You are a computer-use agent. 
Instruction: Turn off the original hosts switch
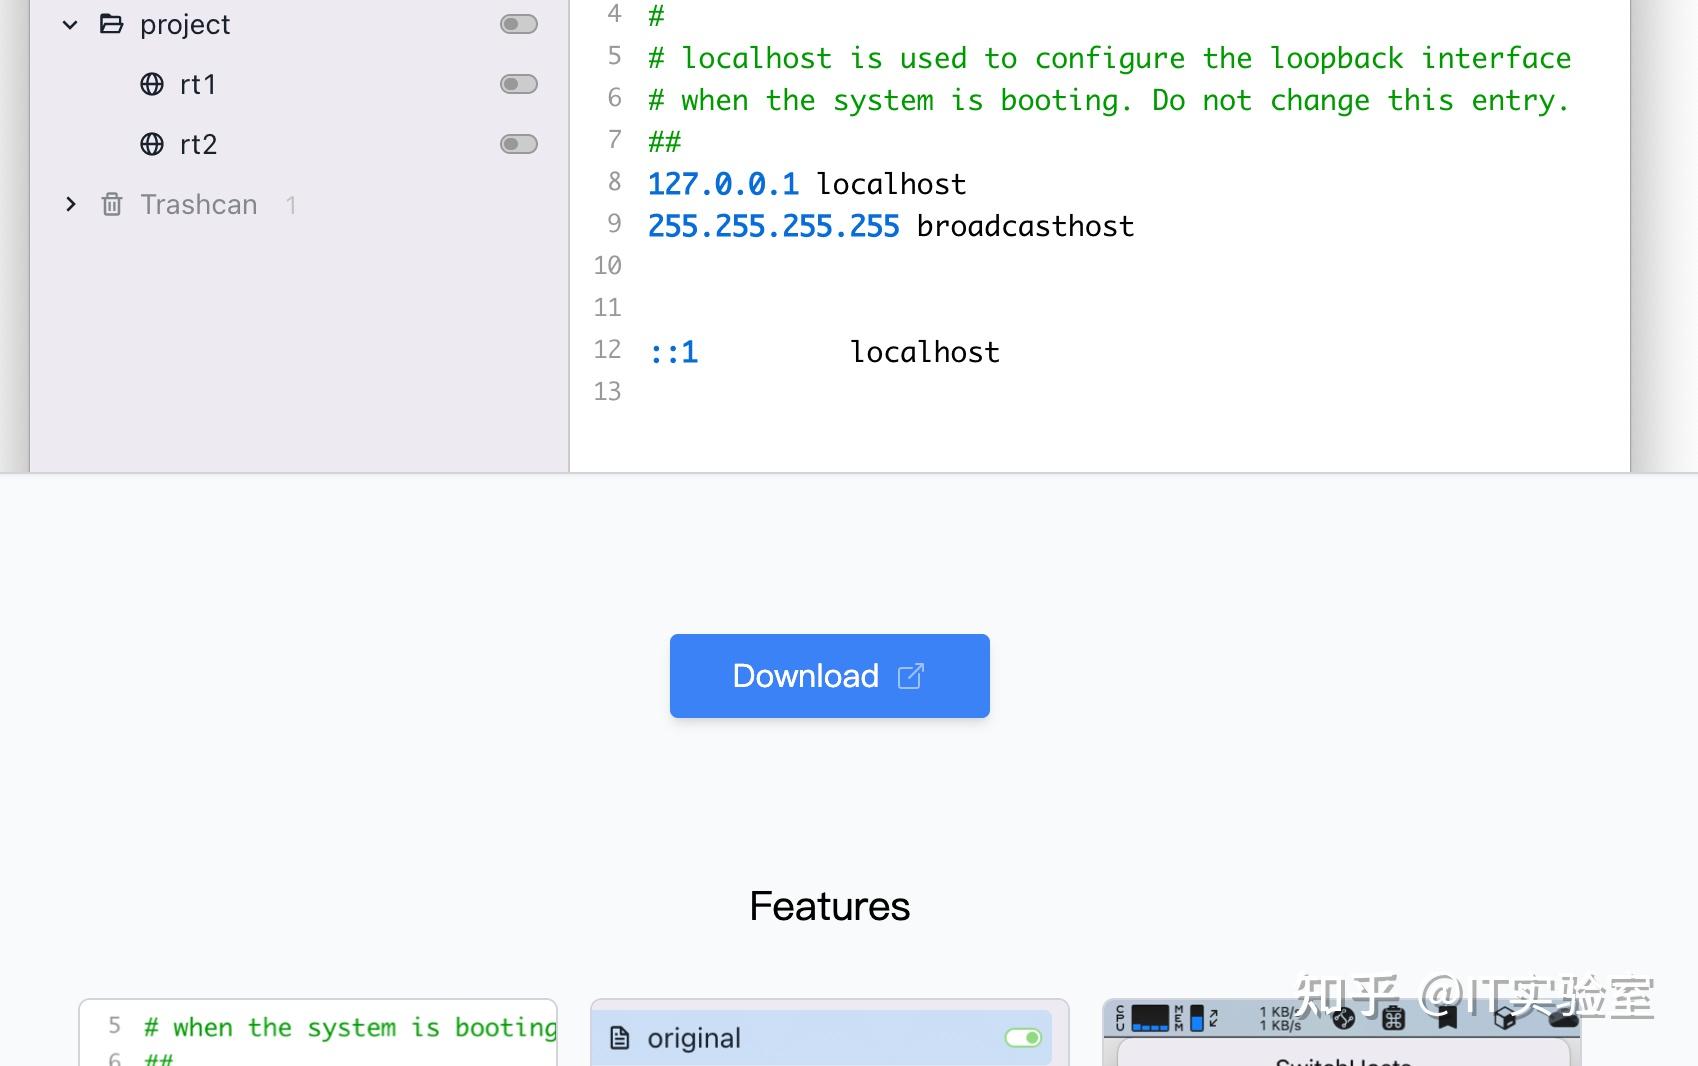(1023, 1038)
